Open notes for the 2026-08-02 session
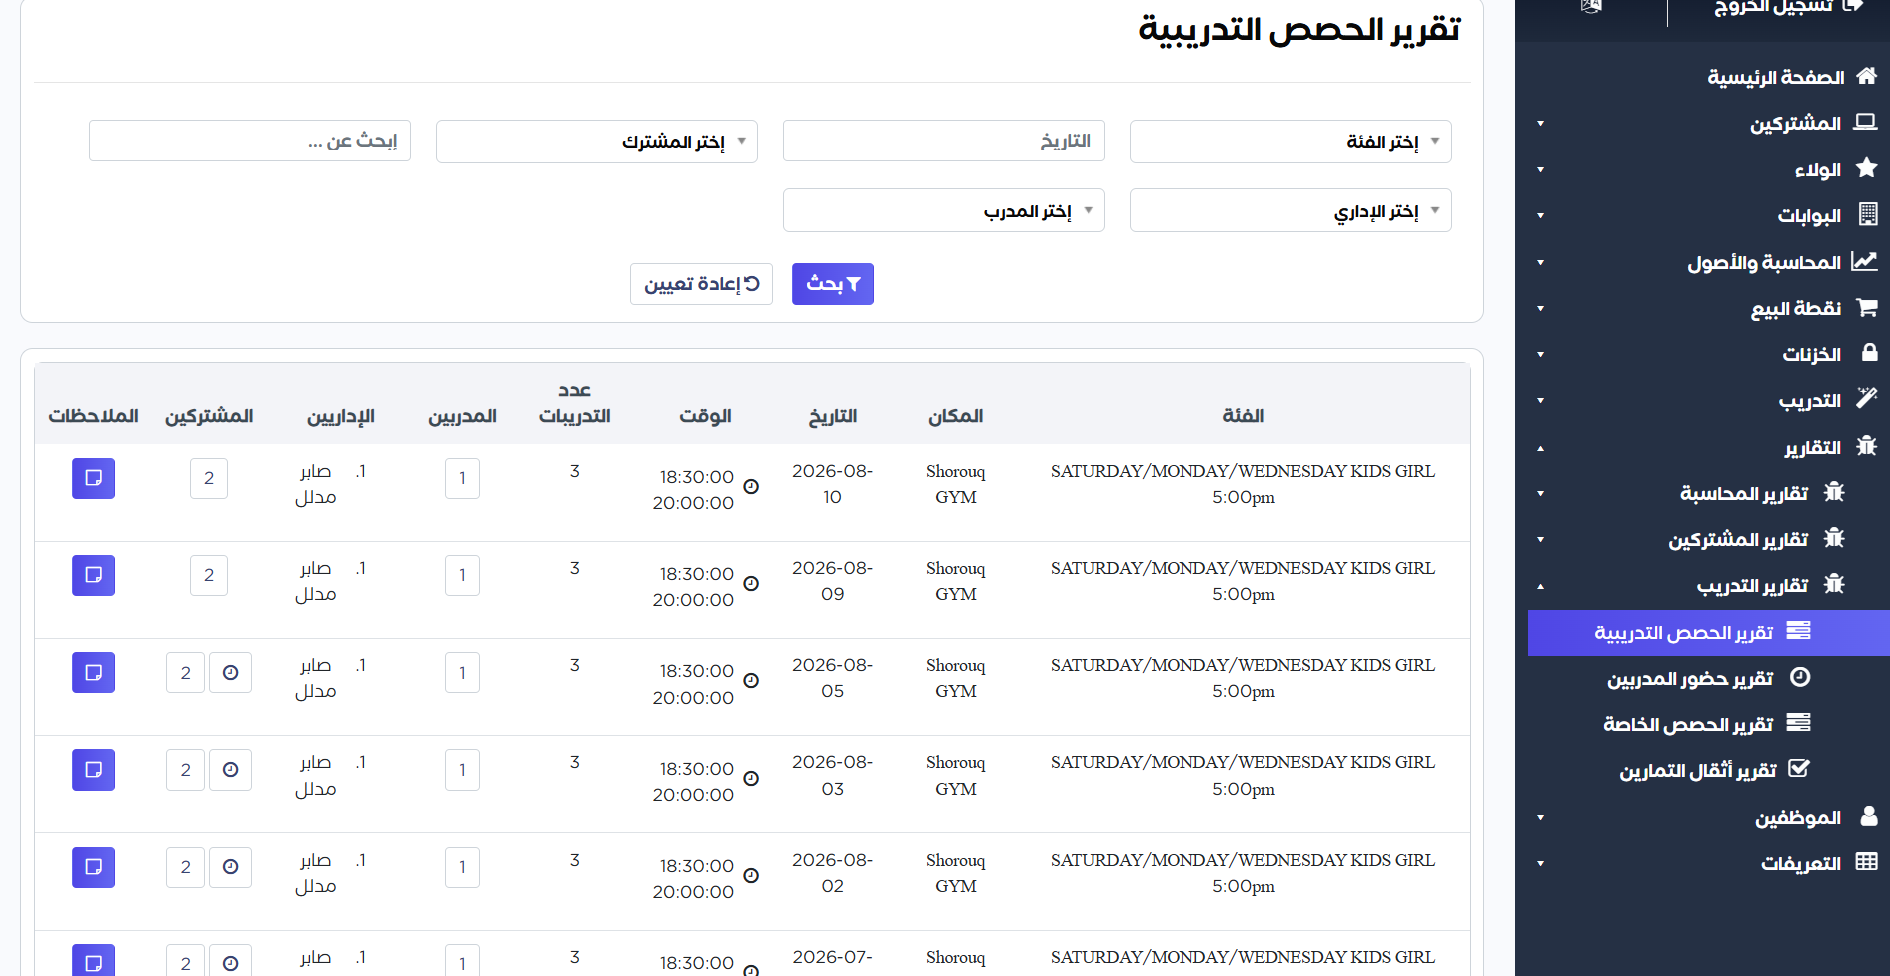This screenshot has width=1890, height=976. pyautogui.click(x=93, y=867)
